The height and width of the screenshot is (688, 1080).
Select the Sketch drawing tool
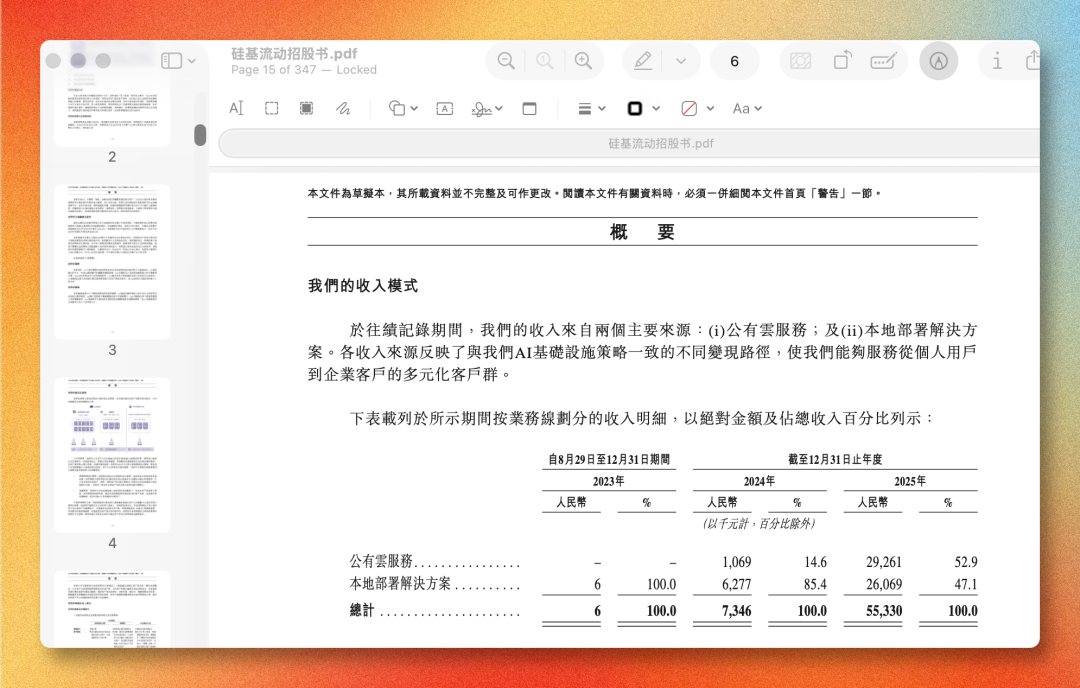pyautogui.click(x=343, y=108)
